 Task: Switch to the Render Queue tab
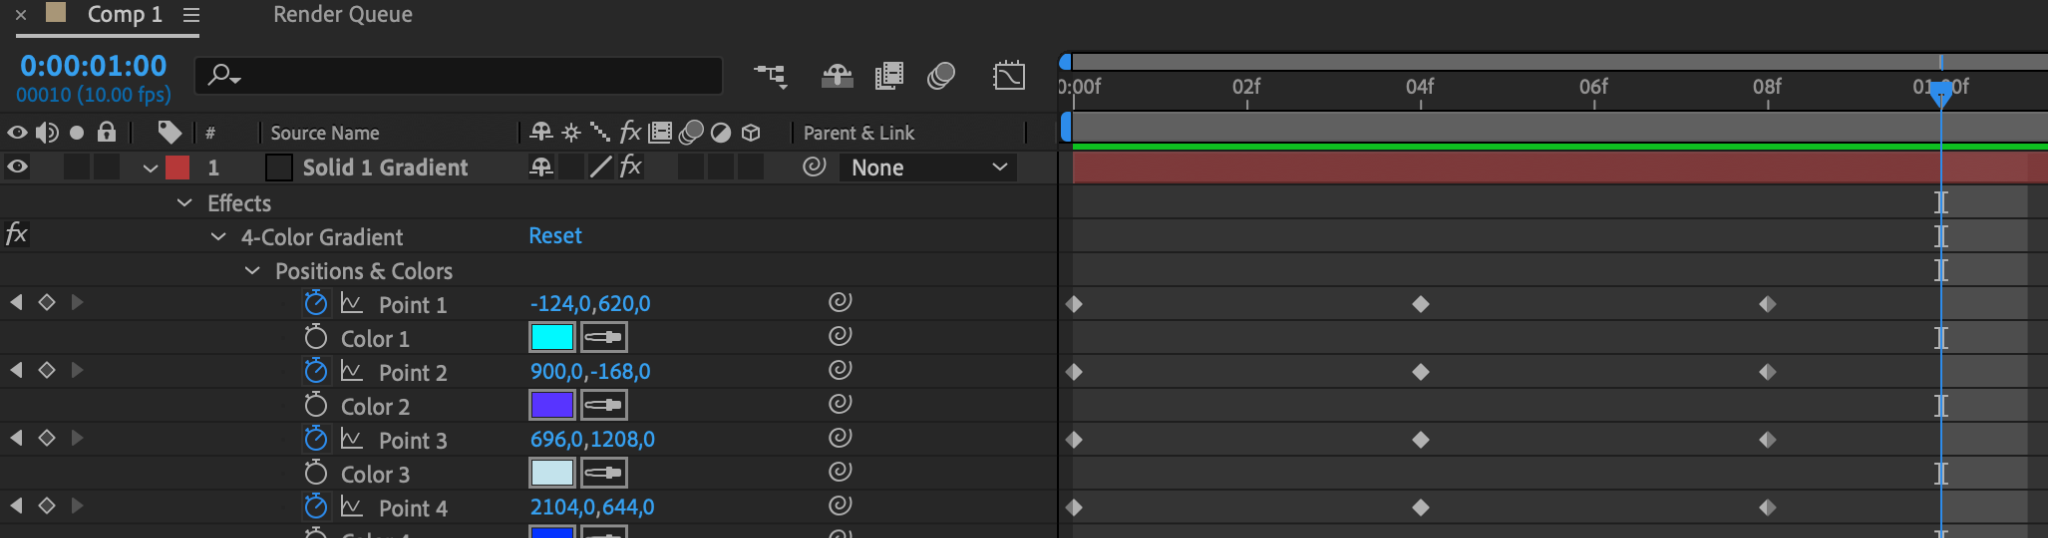(342, 15)
